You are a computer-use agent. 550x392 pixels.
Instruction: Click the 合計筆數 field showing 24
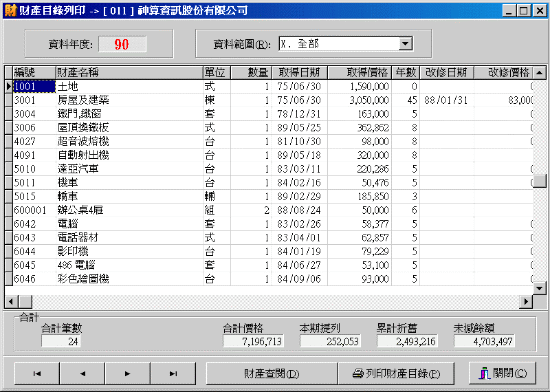[61, 341]
